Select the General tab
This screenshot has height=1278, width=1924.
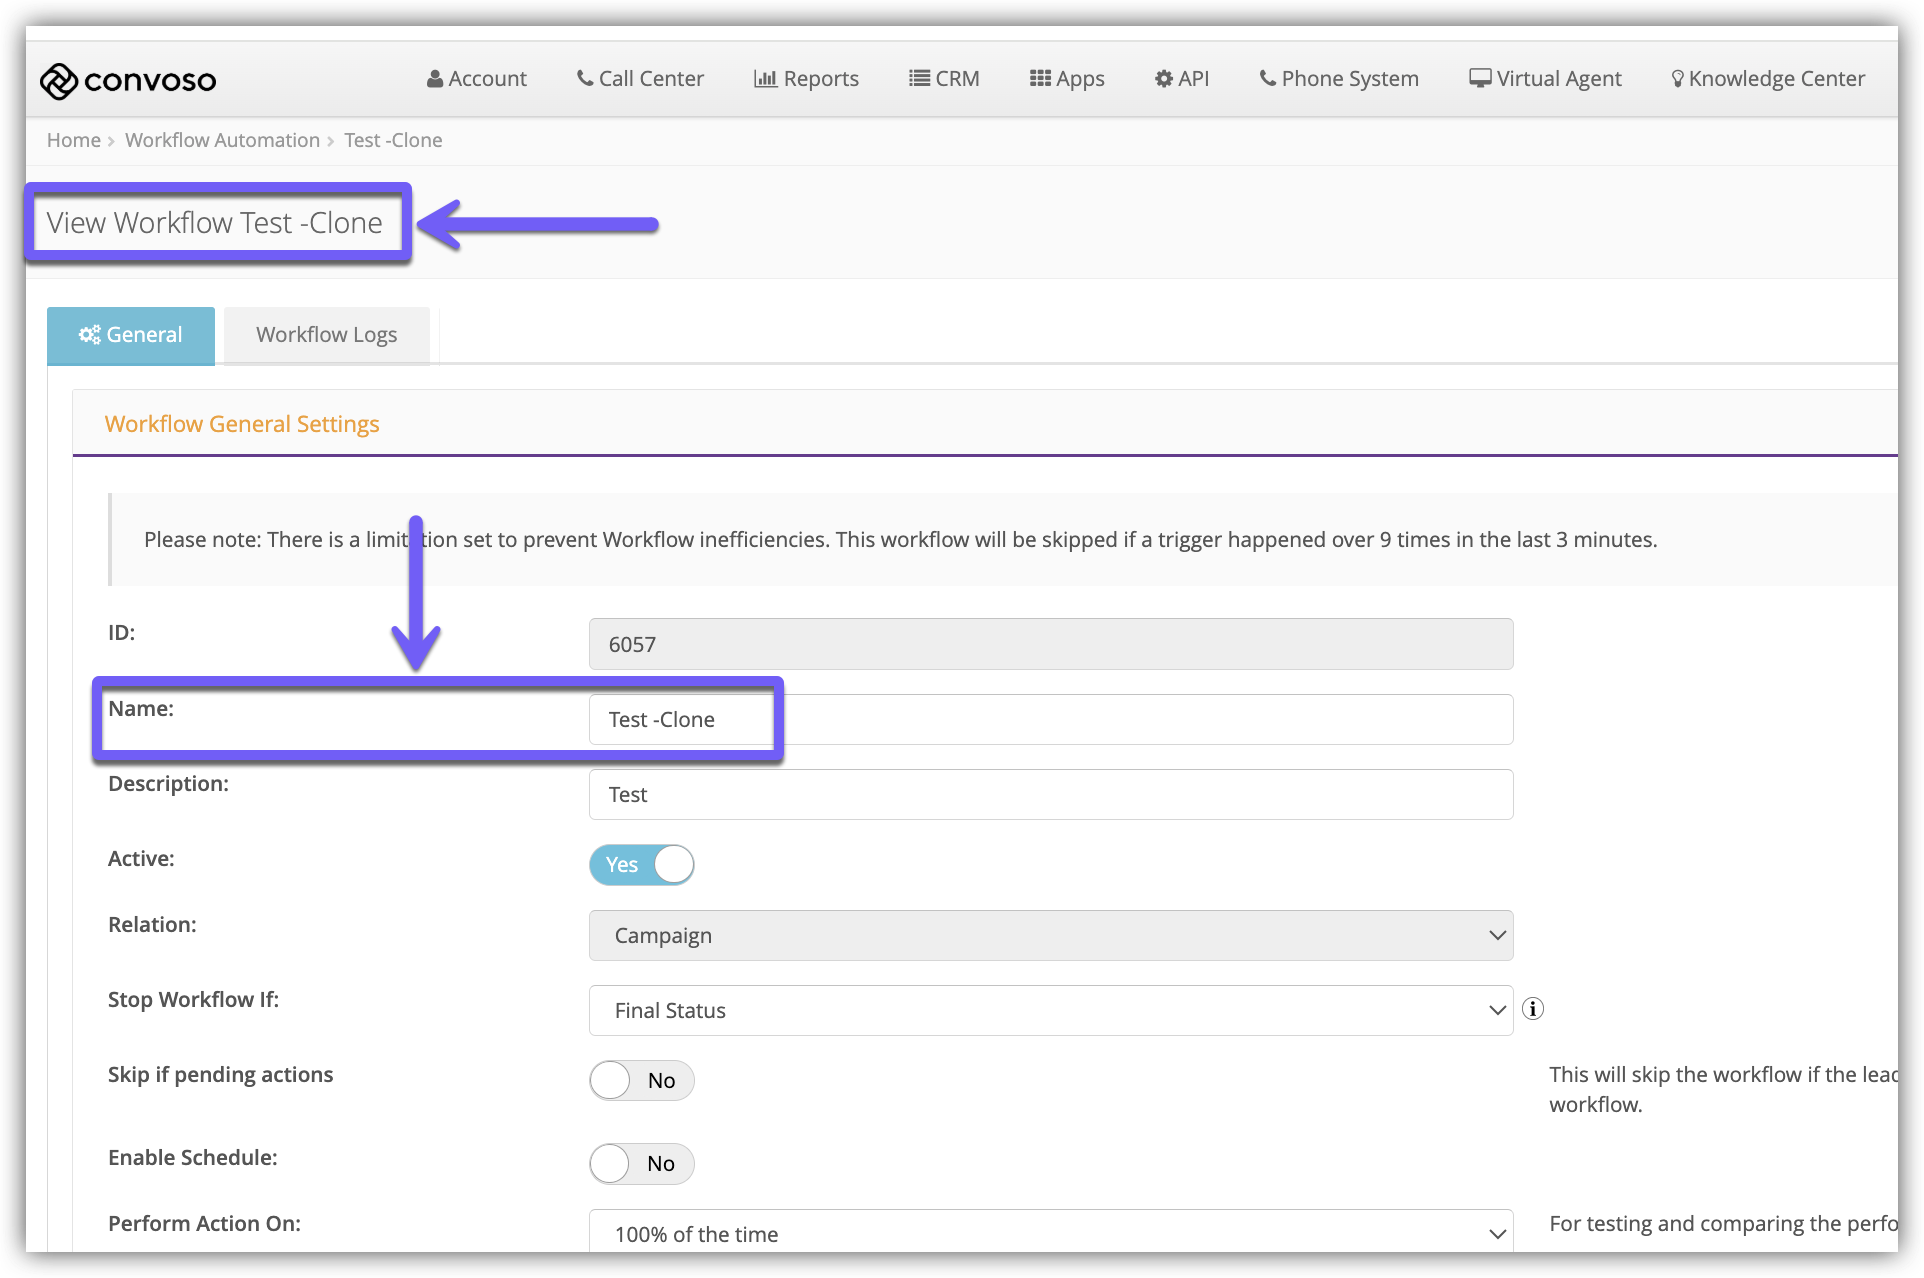pyautogui.click(x=131, y=335)
